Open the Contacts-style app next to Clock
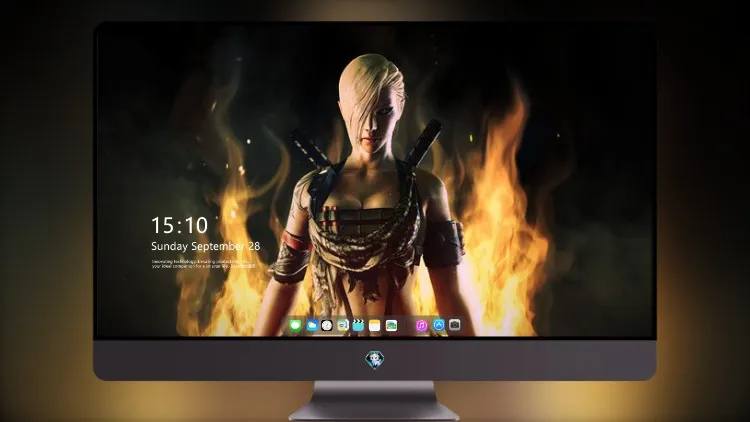 (342, 326)
